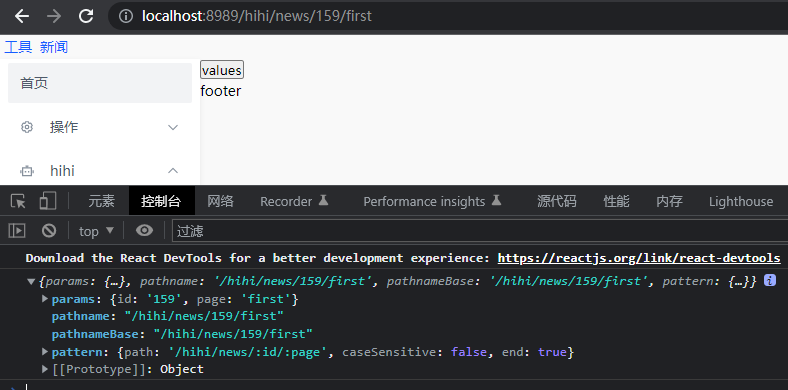Open the 工具 link
788x390 pixels.
click(18, 47)
